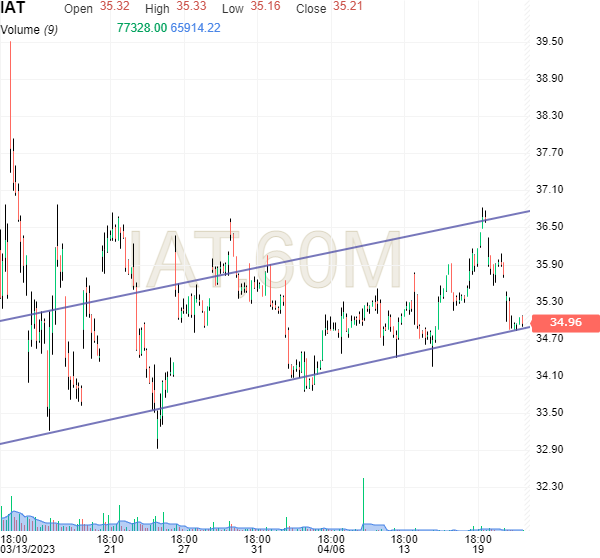The height and width of the screenshot is (558, 600).
Task: Click the Open price value 35.32
Action: point(106,9)
